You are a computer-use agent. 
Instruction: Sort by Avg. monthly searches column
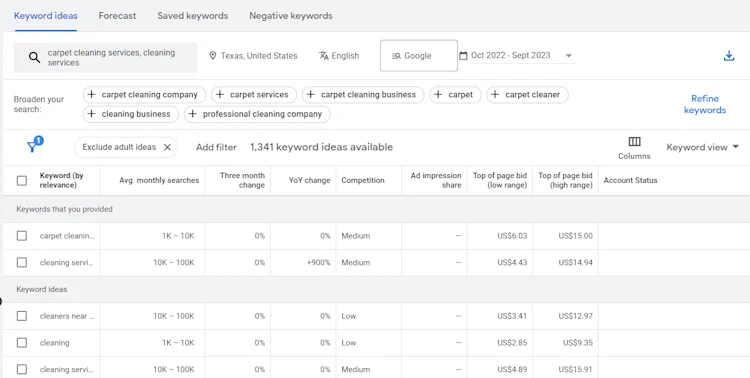pyautogui.click(x=159, y=180)
